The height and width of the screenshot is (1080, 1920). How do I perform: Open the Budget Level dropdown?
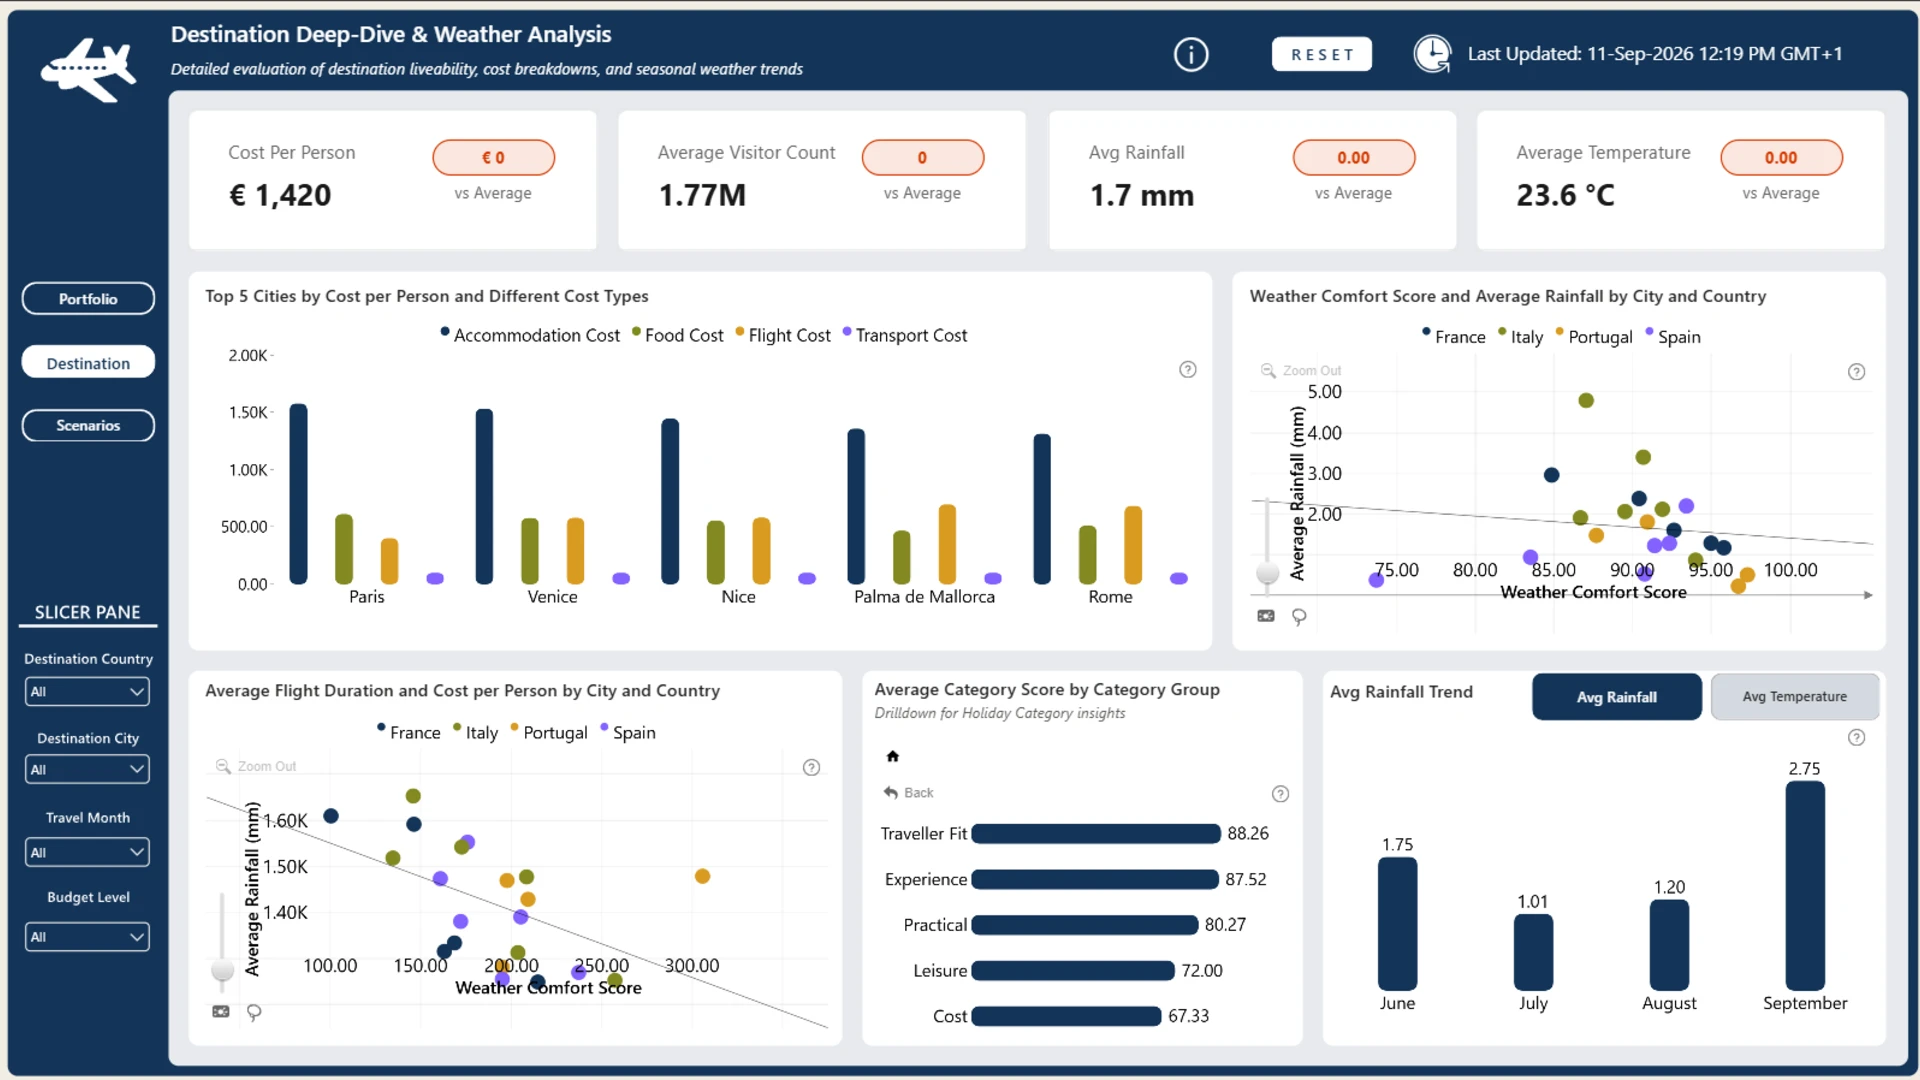(88, 938)
